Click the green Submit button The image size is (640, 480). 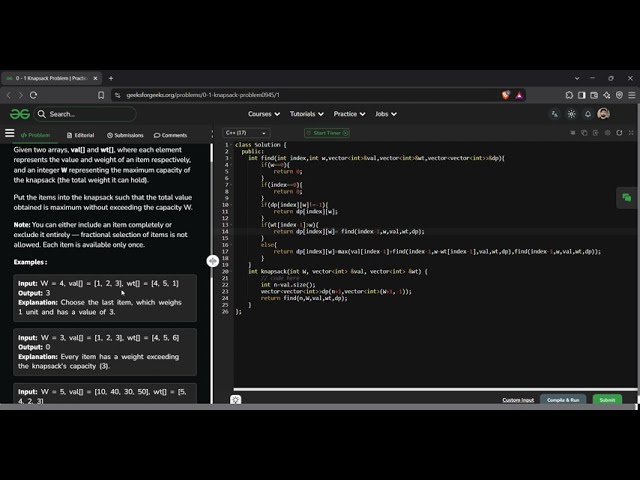click(607, 400)
